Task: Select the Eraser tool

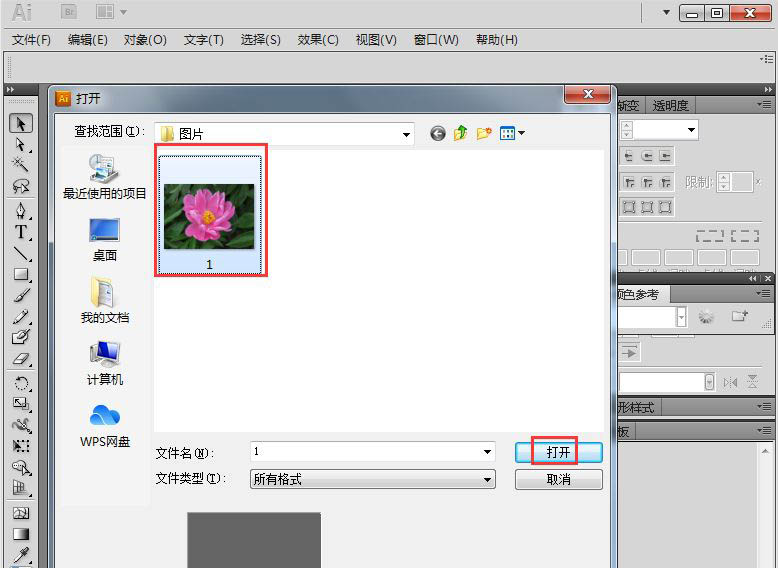Action: point(21,358)
